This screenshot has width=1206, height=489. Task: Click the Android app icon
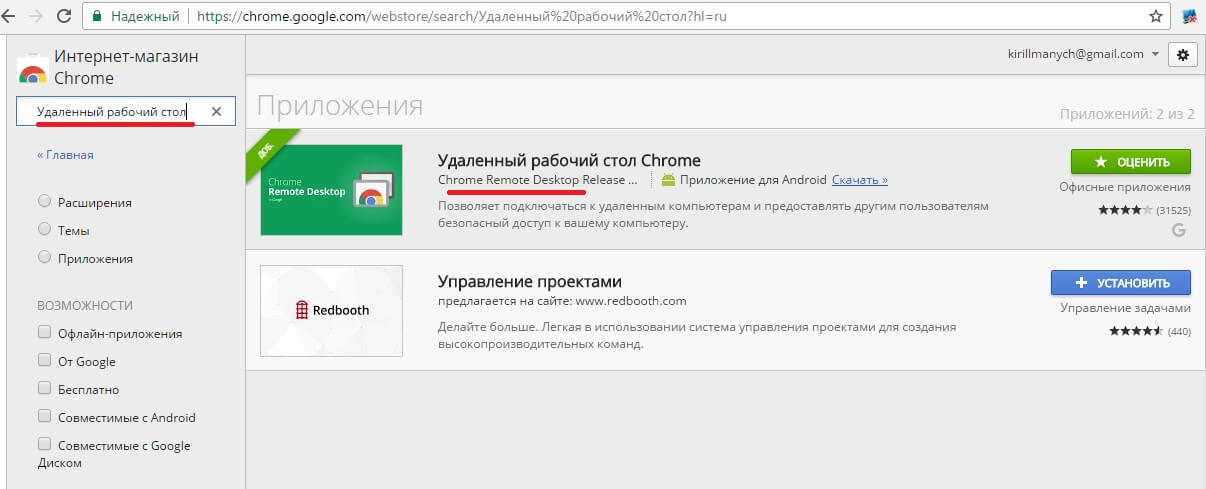(669, 180)
